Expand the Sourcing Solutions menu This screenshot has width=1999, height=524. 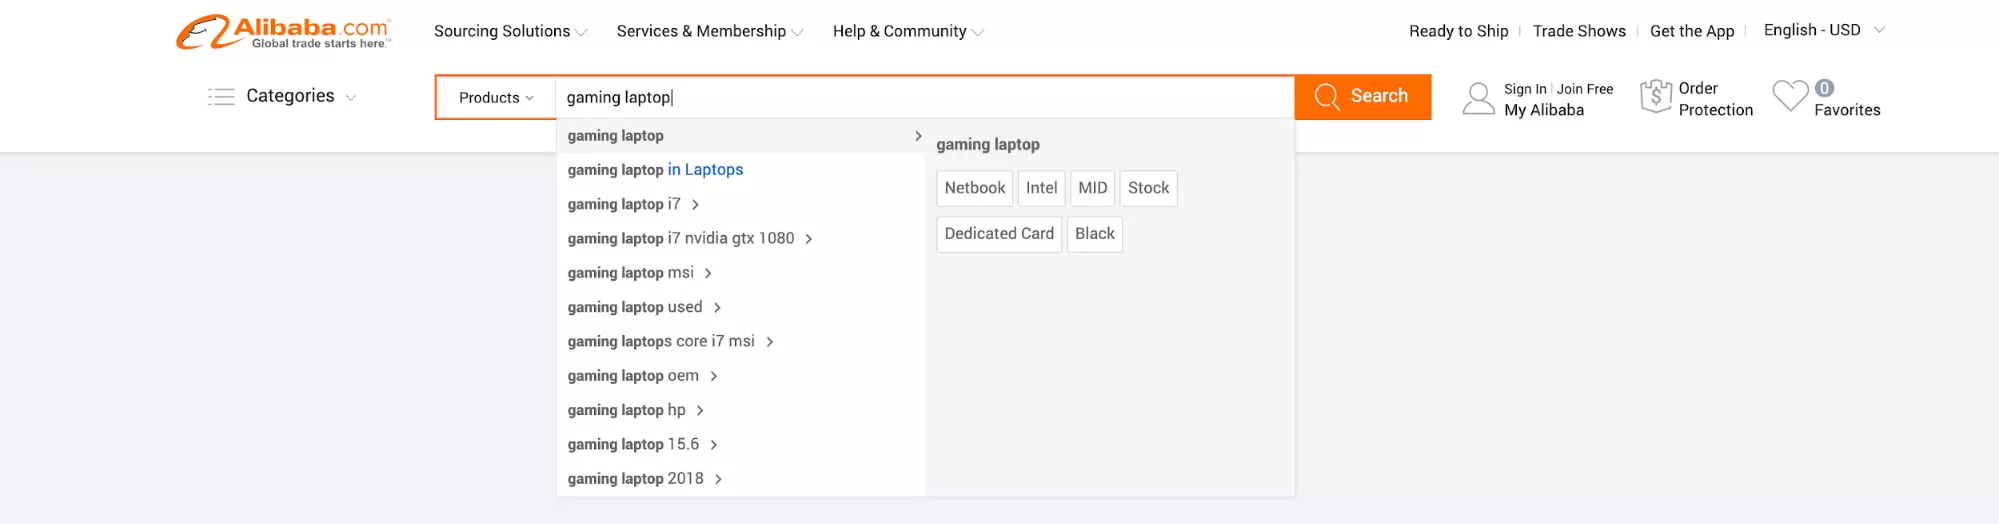click(x=510, y=32)
